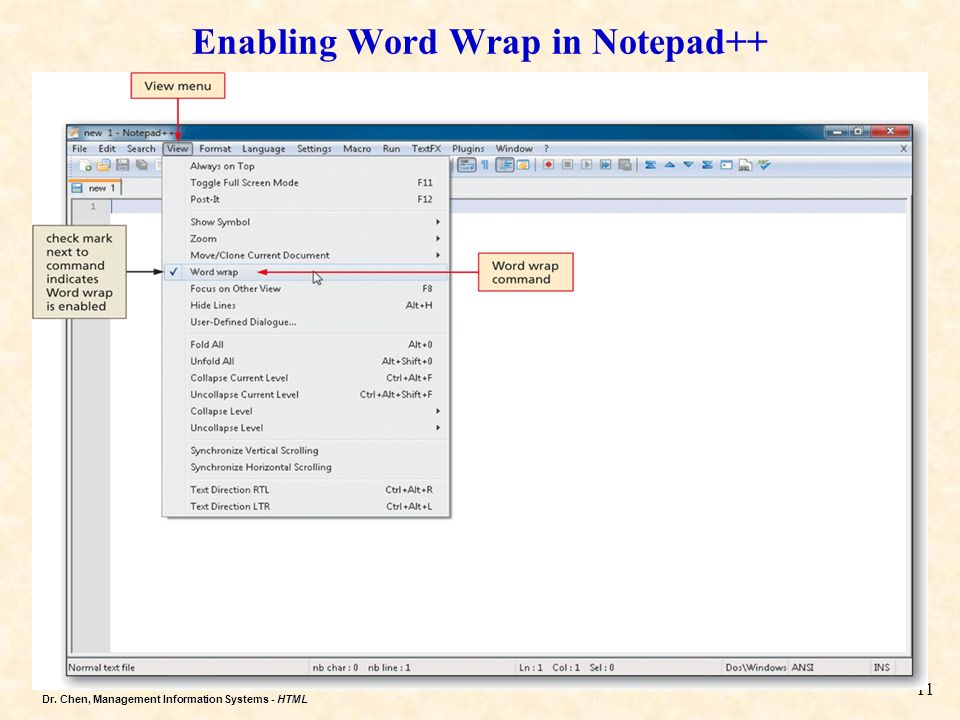This screenshot has height=720, width=960.
Task: Click the save-state icon on new 1 tab
Action: coord(77,188)
